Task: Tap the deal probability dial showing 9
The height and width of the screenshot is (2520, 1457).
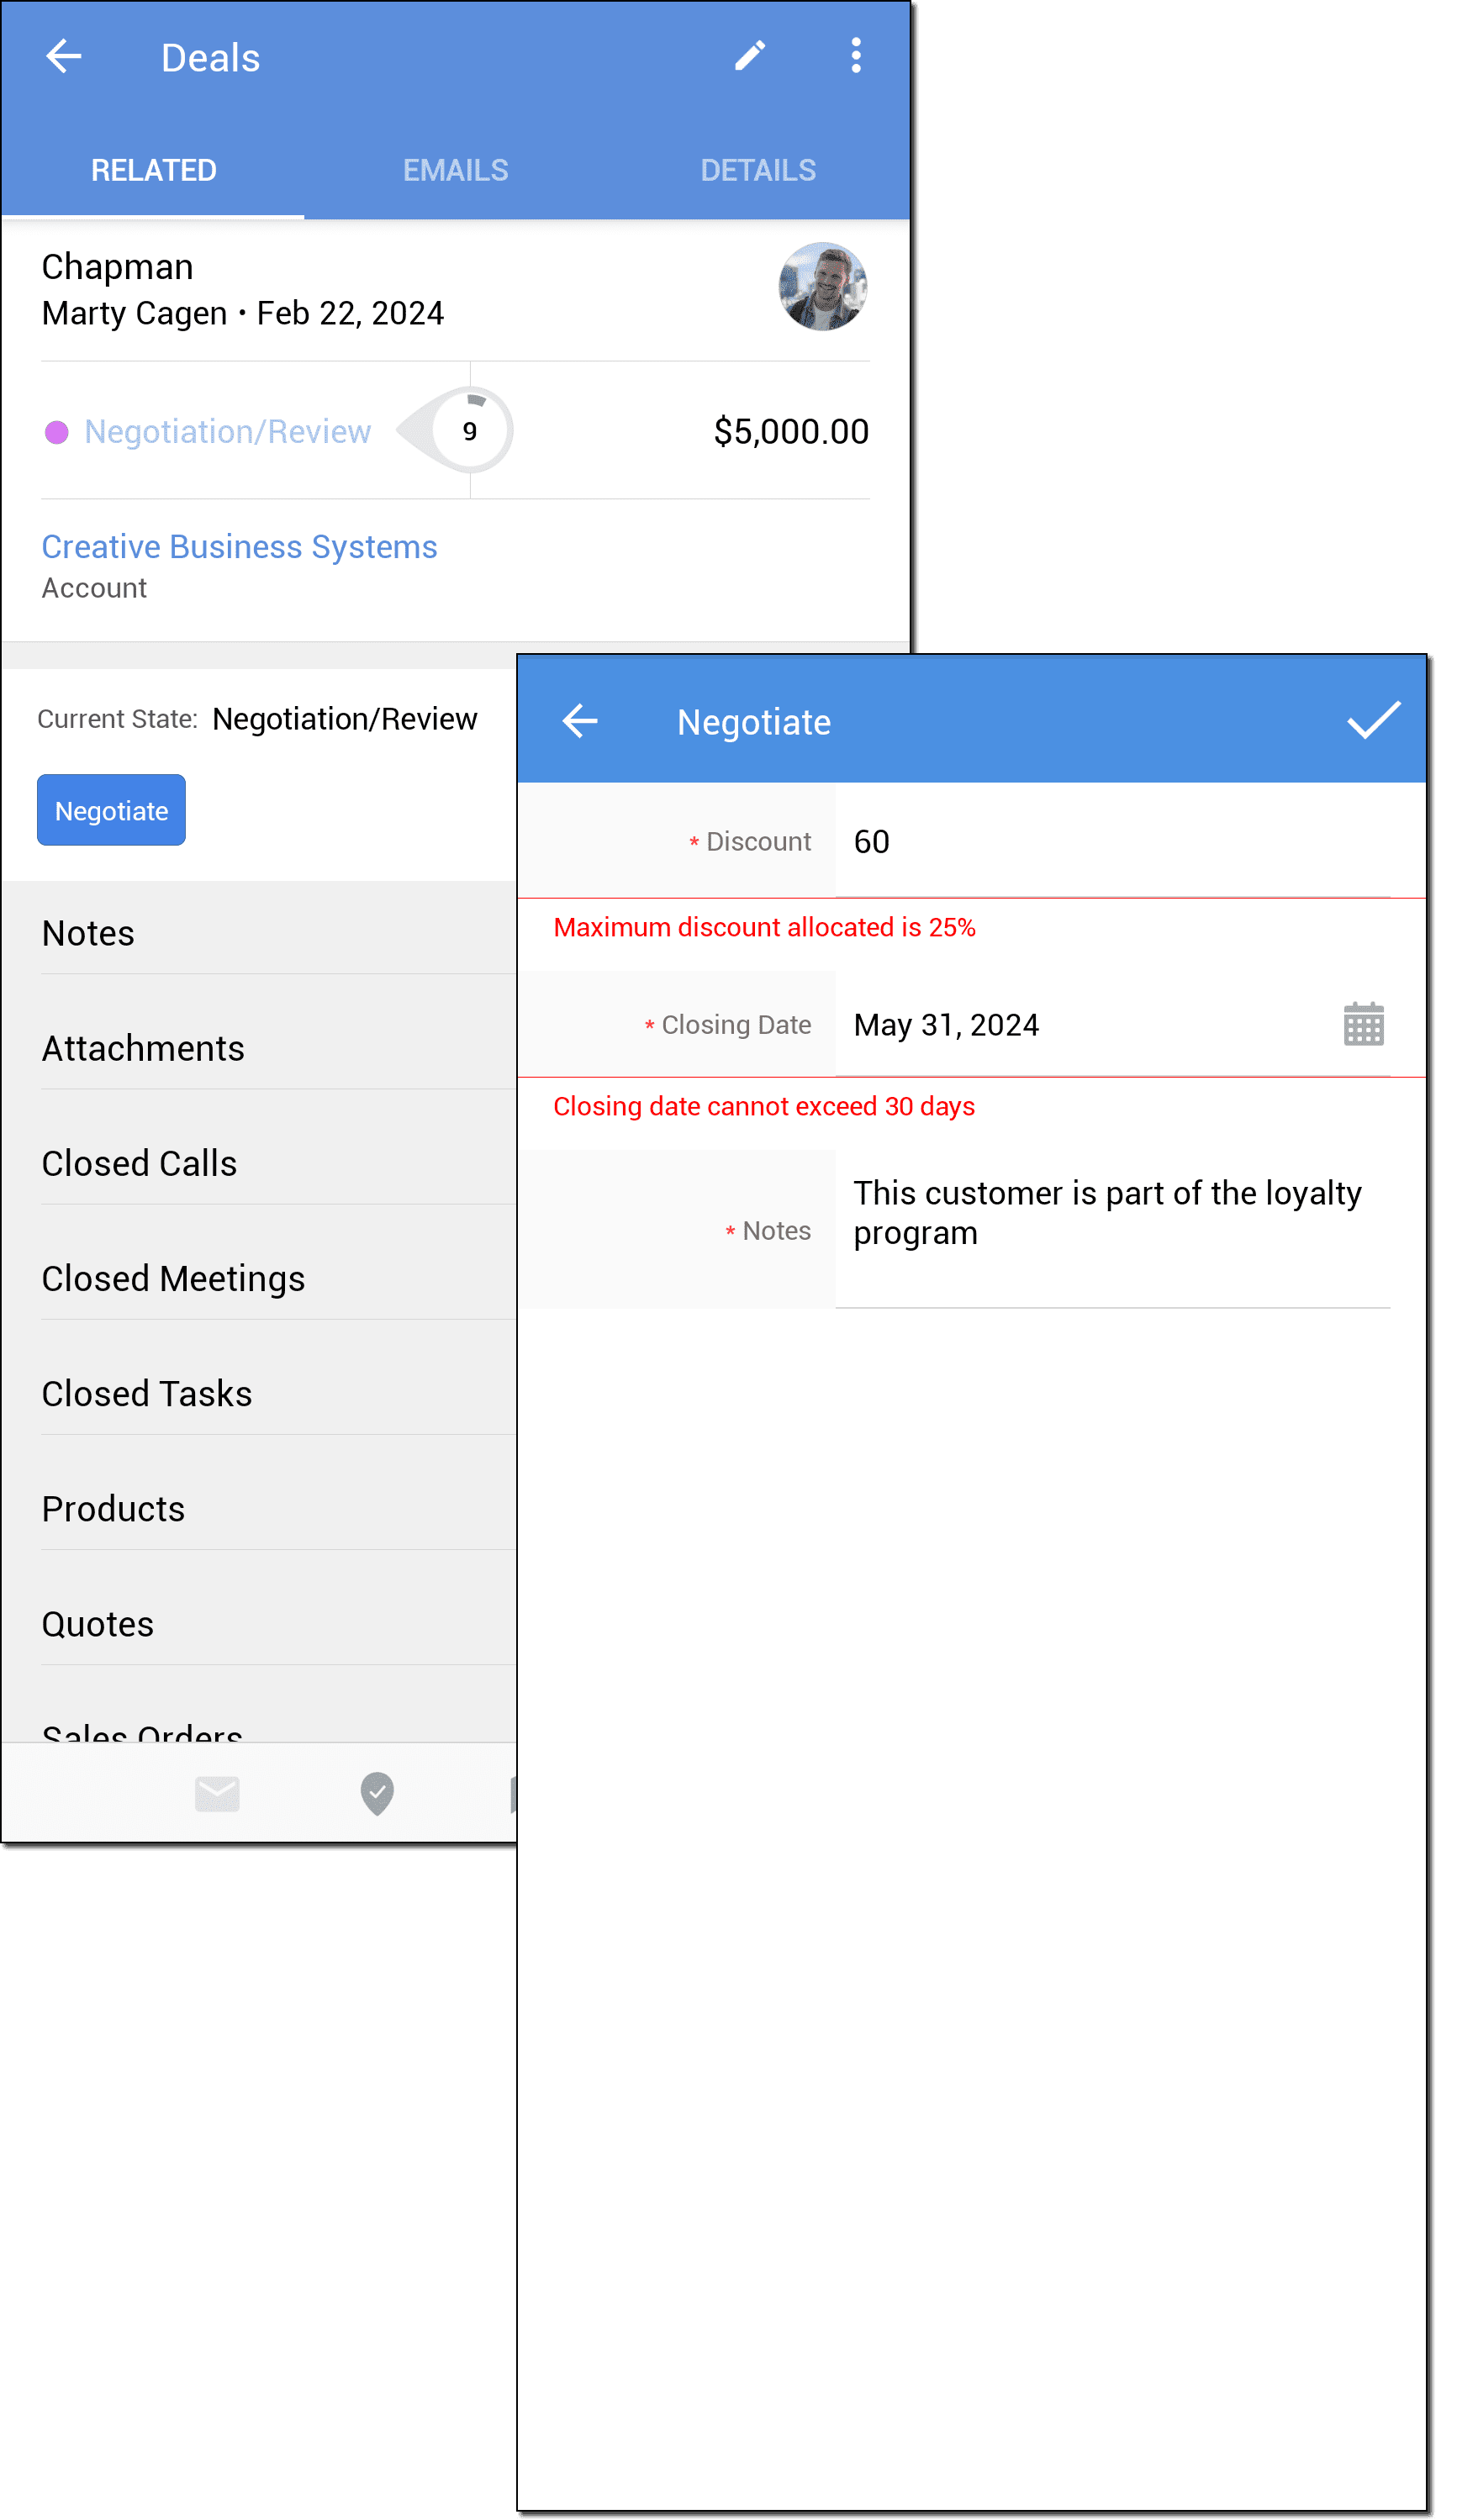Action: coord(469,431)
